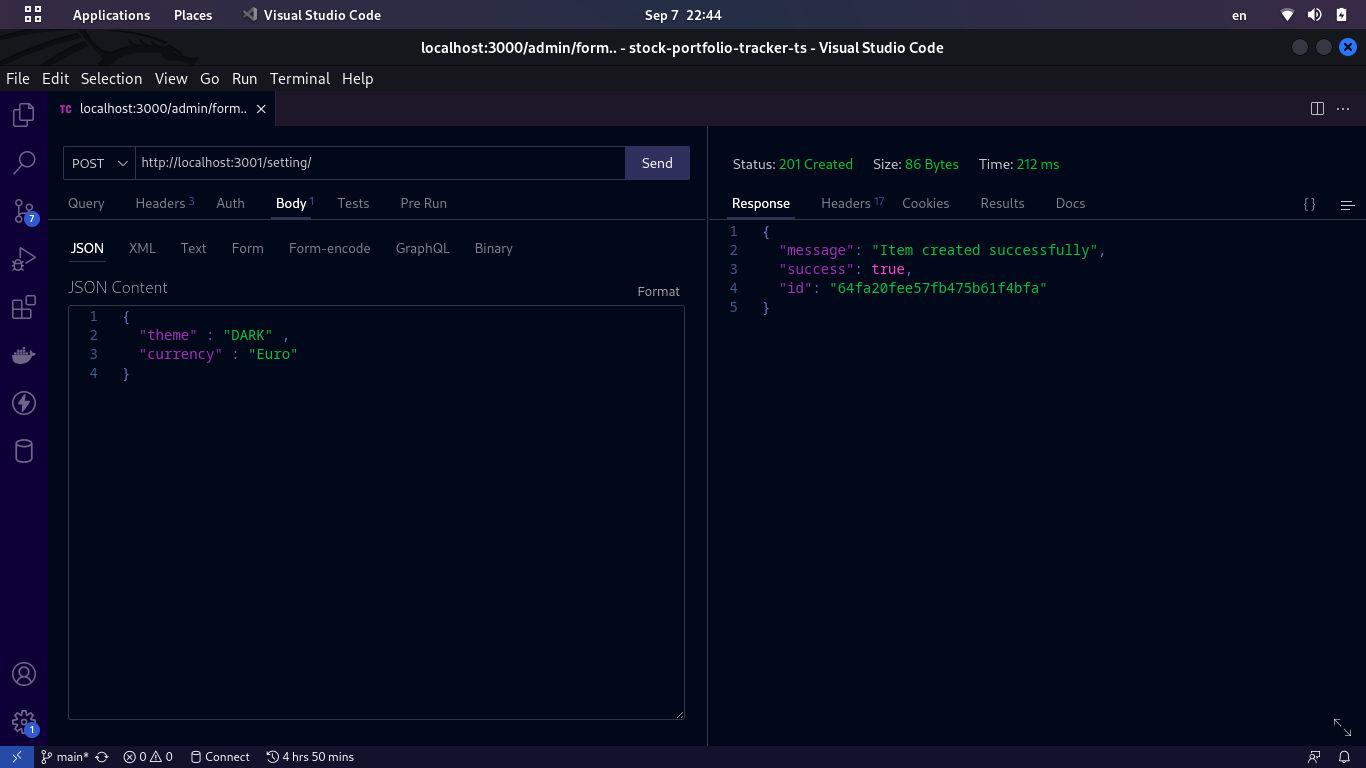The height and width of the screenshot is (768, 1366).
Task: Open the File menu
Action: (18, 79)
